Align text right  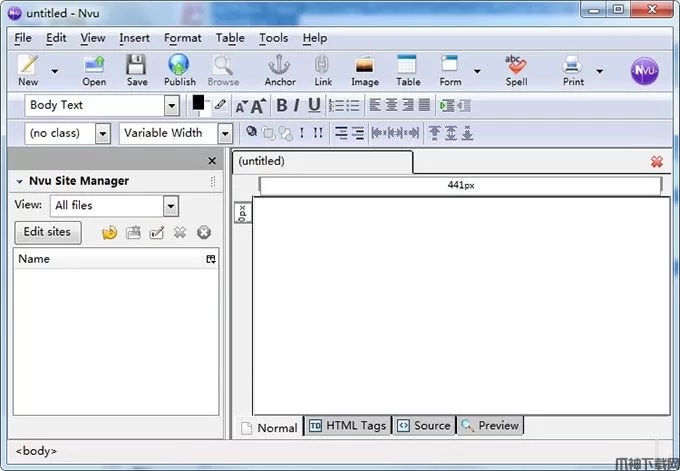point(408,105)
